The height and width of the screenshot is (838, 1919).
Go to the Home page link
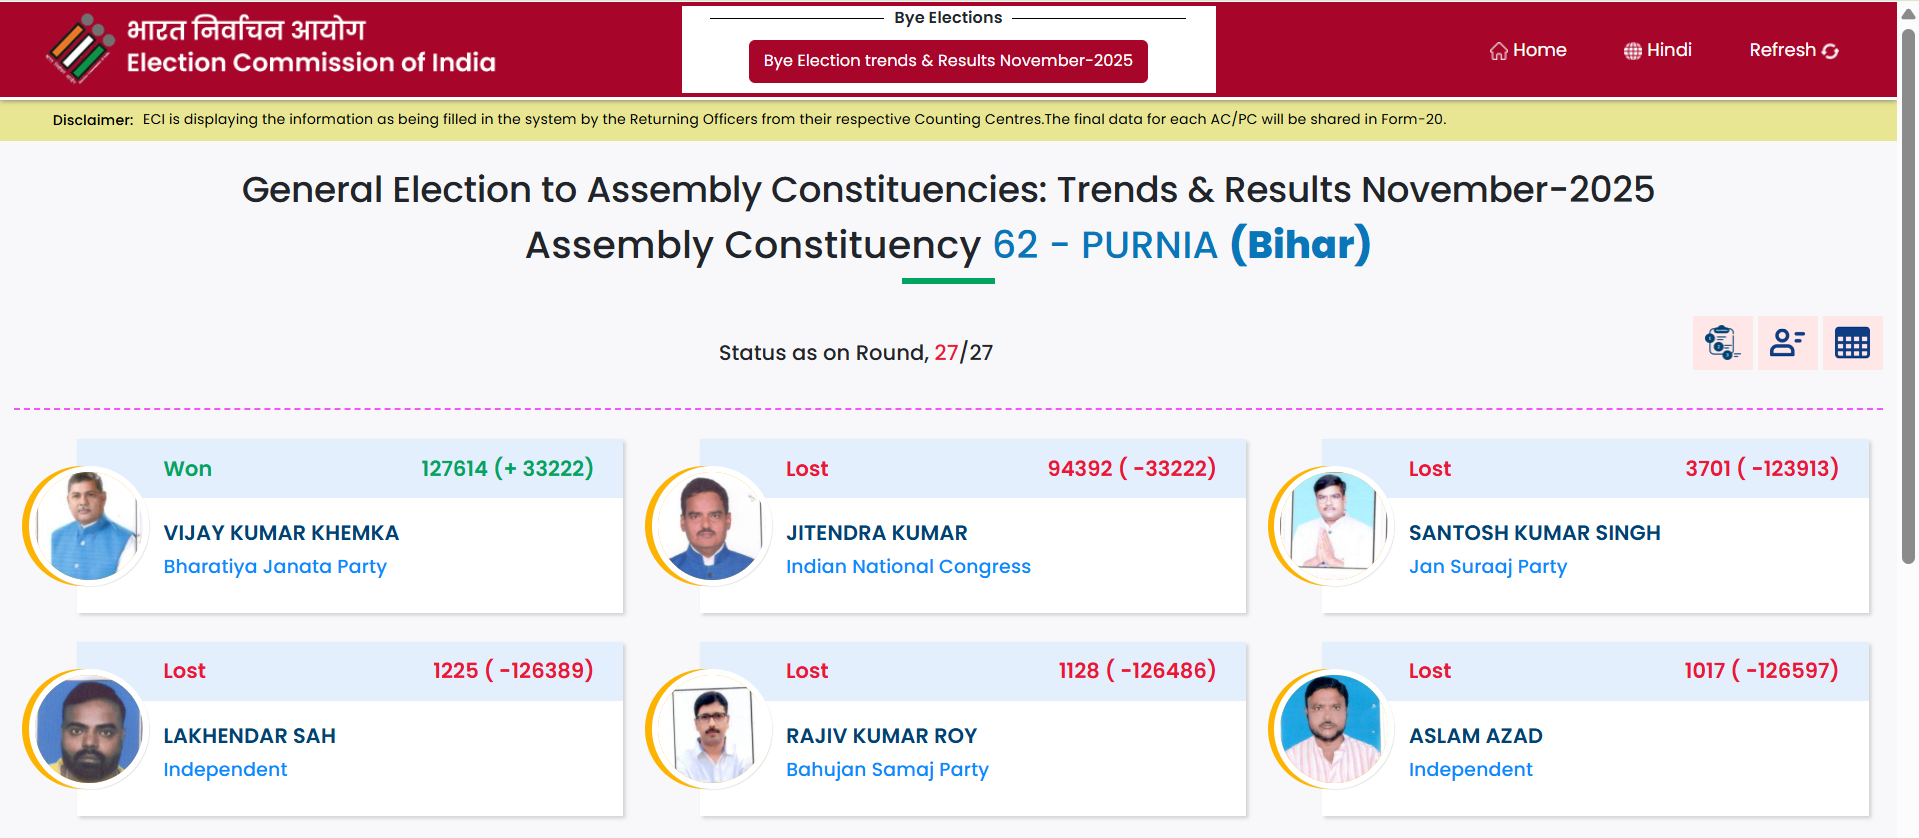coord(1539,50)
